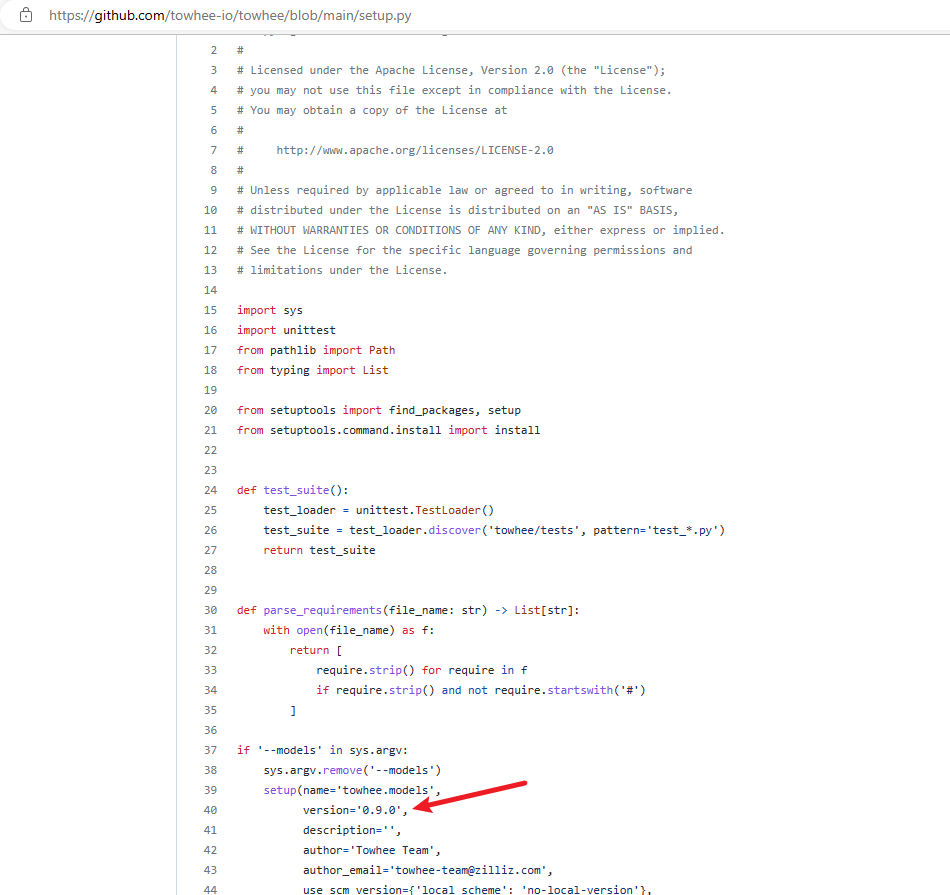Click line number 37 checking '--models' argument
This screenshot has width=950, height=895.
coord(211,750)
